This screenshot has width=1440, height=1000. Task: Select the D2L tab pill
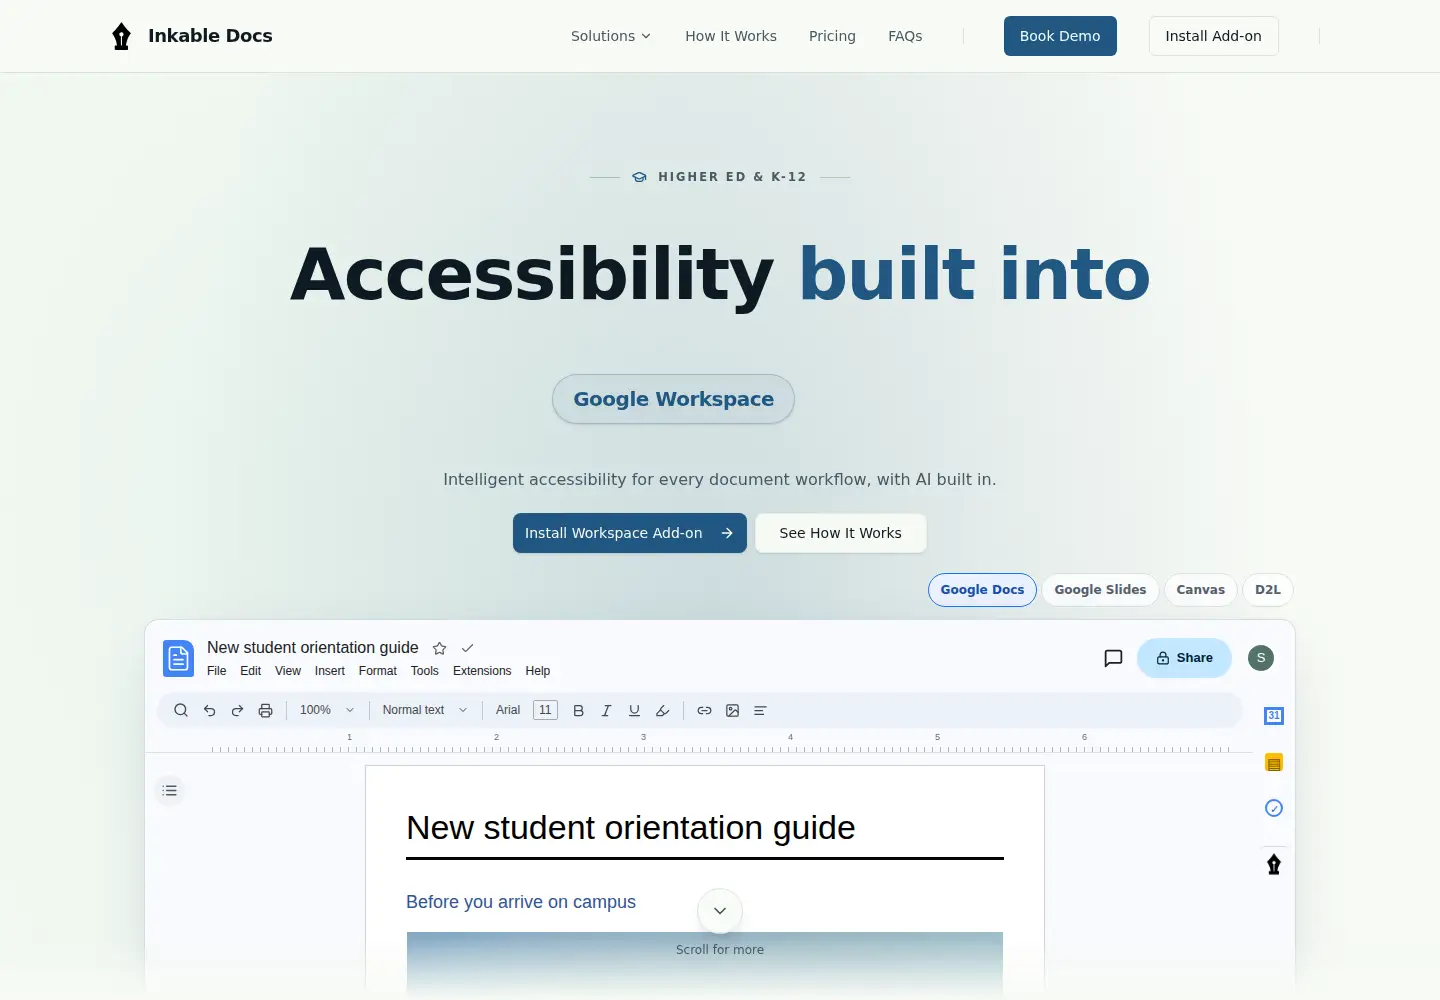pos(1268,590)
